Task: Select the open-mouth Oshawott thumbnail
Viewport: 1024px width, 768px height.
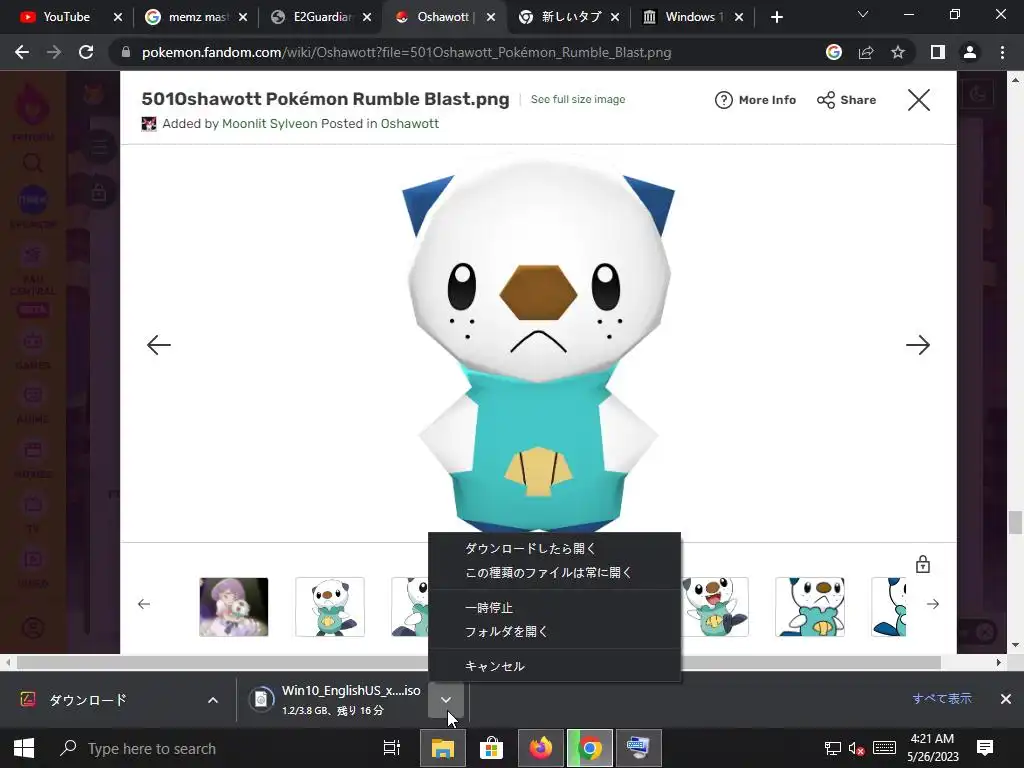Action: click(714, 607)
